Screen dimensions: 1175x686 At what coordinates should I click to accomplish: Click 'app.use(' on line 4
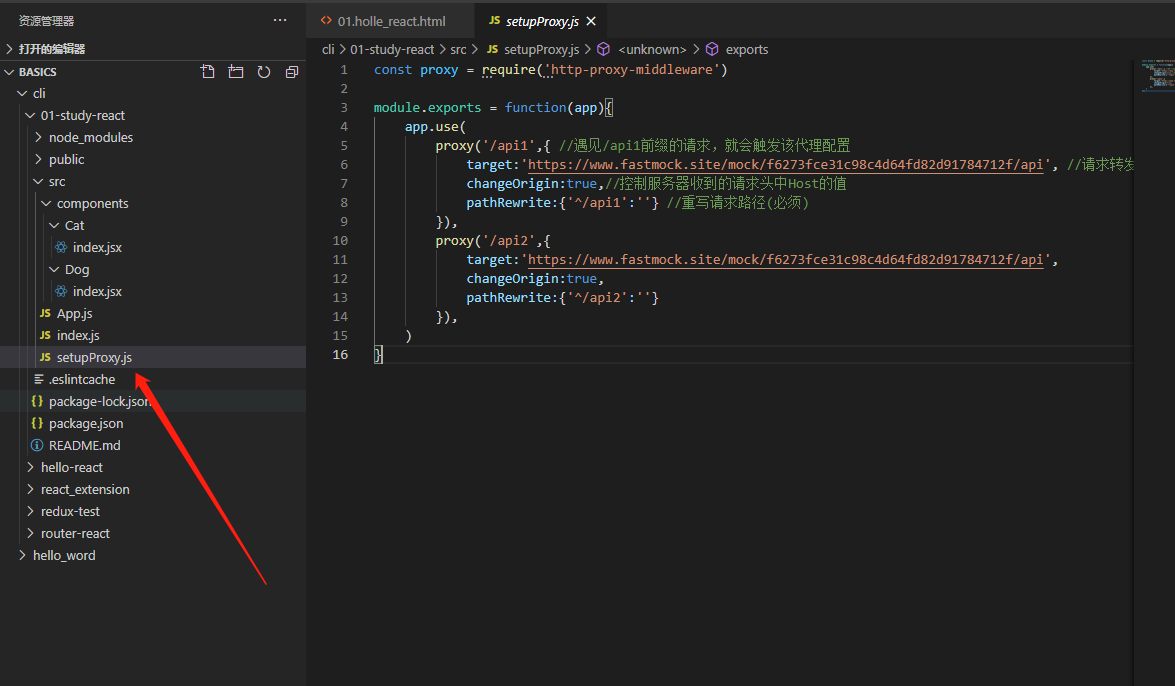(435, 127)
